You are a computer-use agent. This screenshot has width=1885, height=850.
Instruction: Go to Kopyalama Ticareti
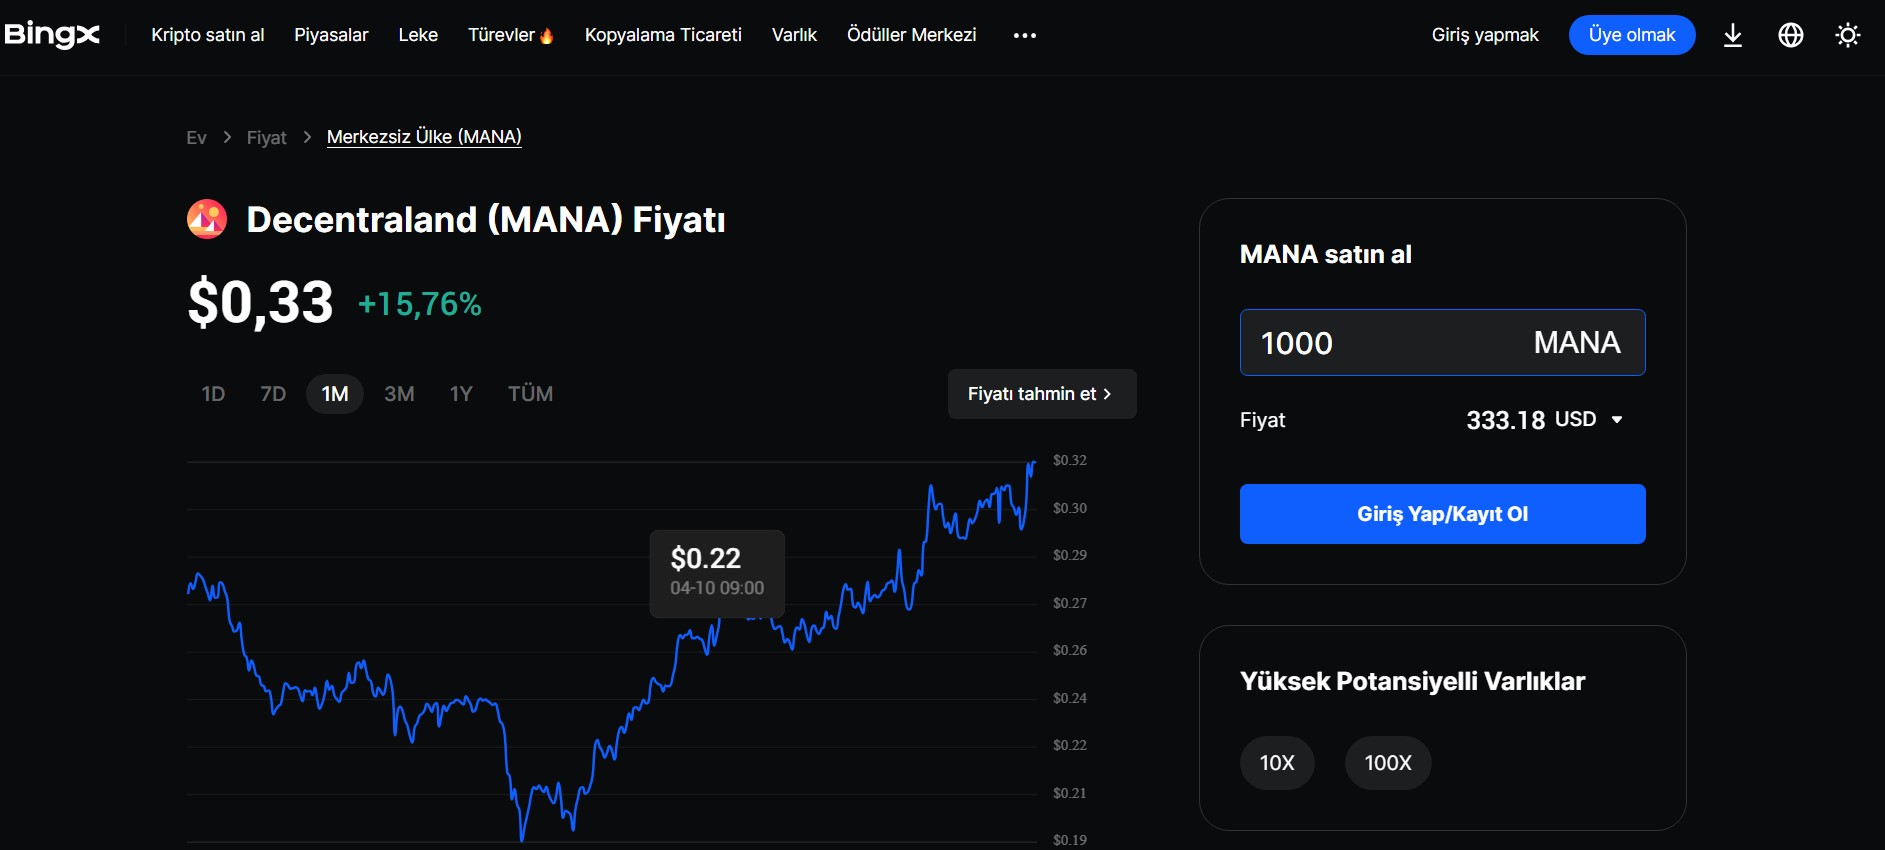coord(663,35)
